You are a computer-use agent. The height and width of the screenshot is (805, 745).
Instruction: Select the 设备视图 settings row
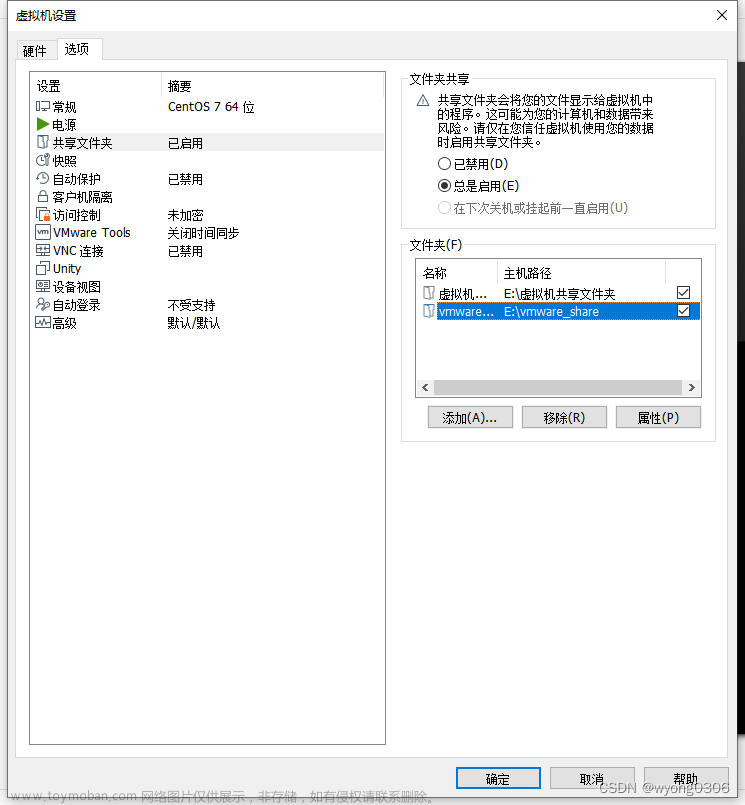coord(207,286)
